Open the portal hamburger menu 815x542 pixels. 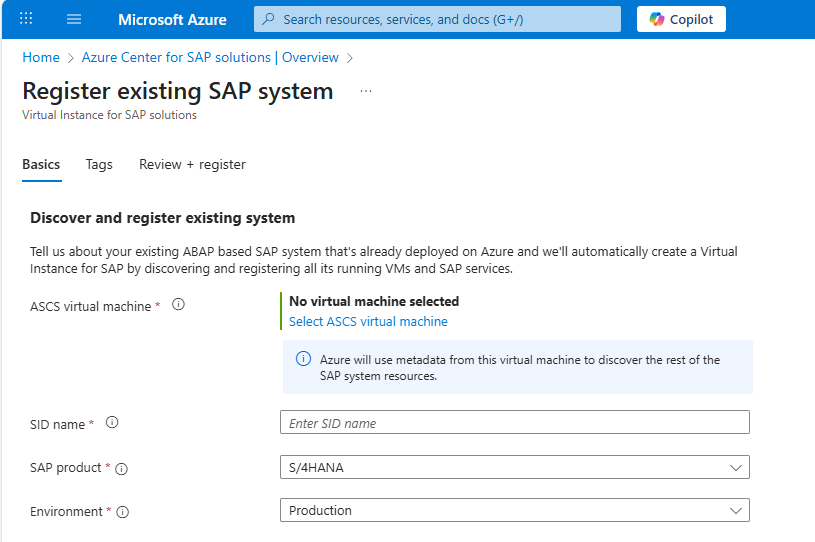coord(74,19)
